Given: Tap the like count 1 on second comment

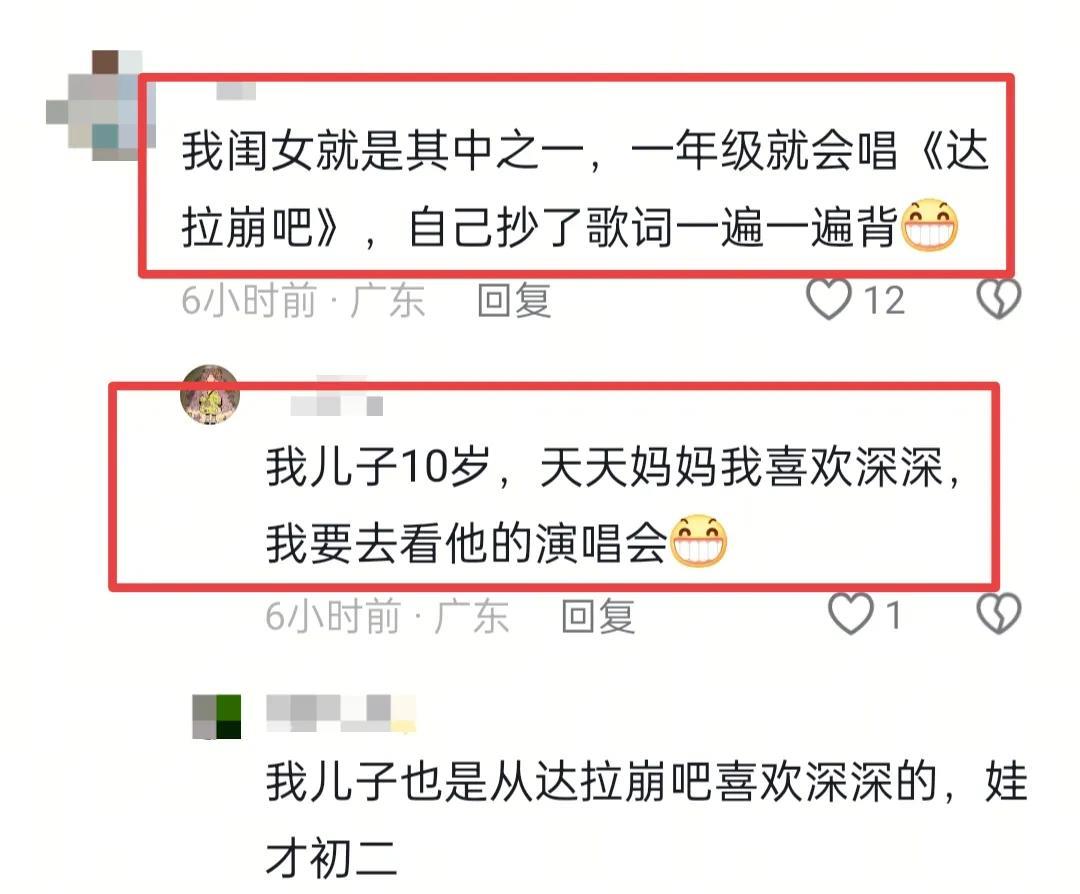Looking at the screenshot, I should (893, 615).
